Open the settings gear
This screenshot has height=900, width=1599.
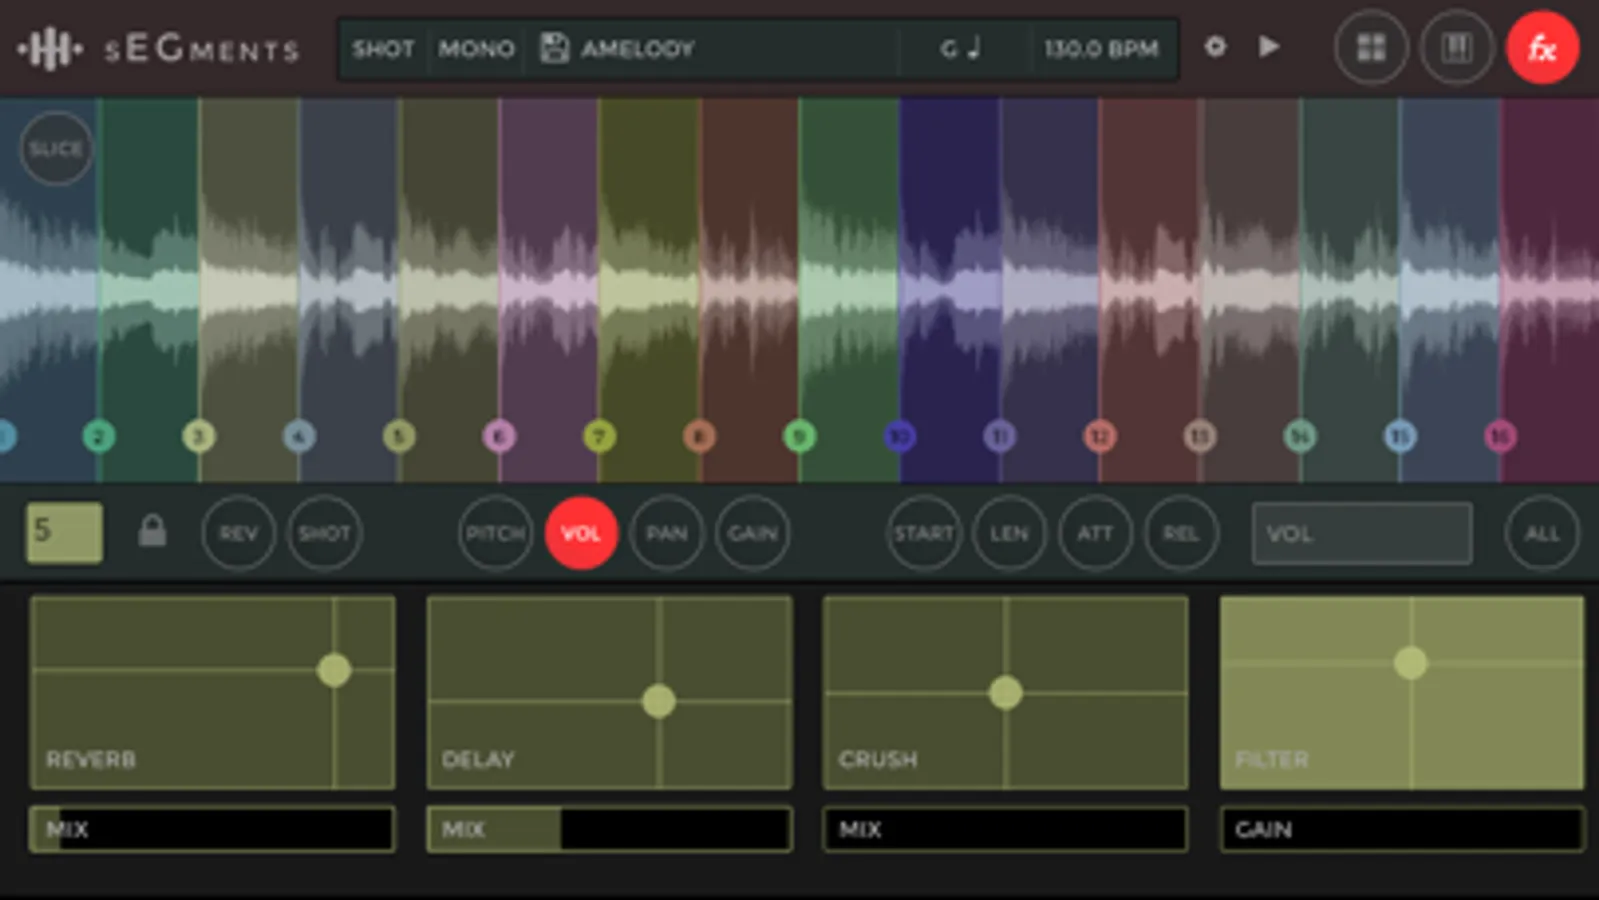(x=1215, y=47)
